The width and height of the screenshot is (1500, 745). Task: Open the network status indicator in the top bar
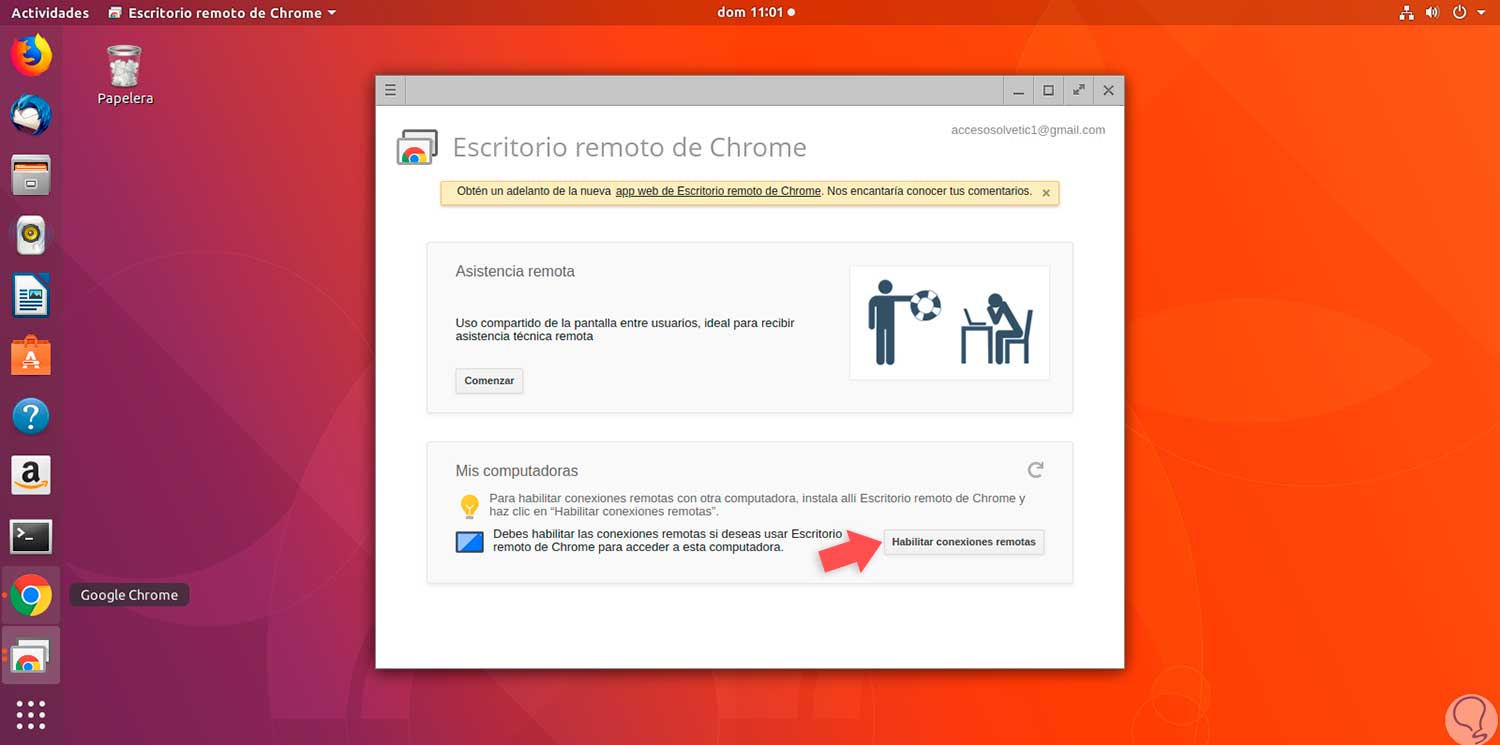click(x=1407, y=13)
